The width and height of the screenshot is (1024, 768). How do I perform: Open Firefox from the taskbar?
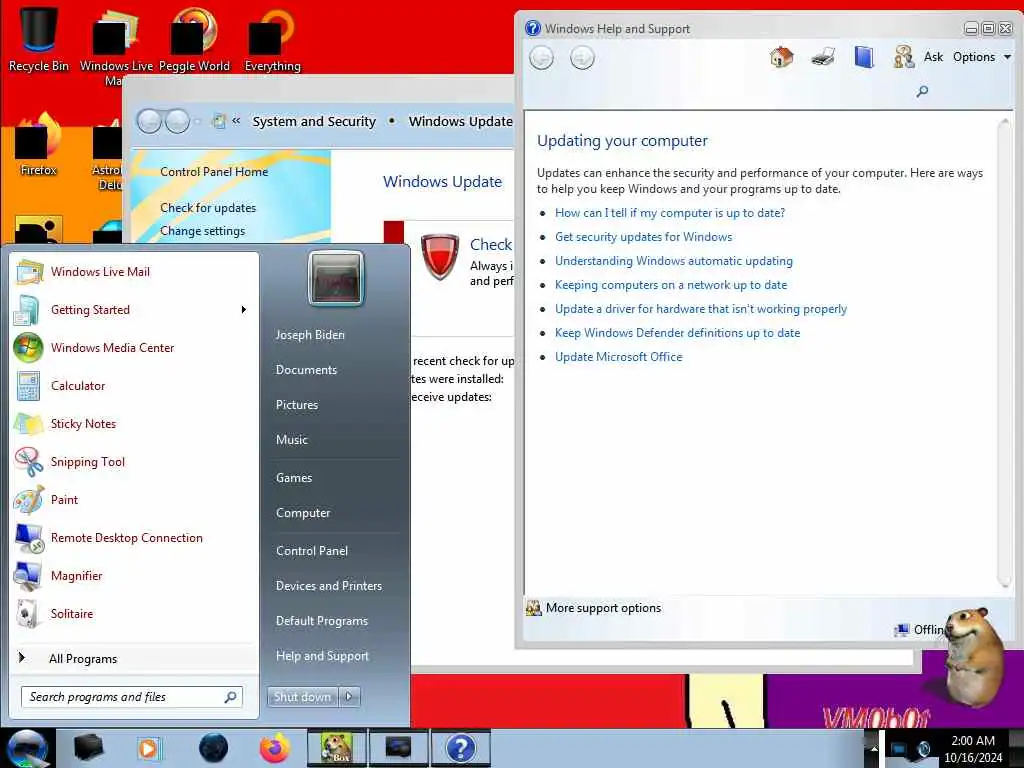pyautogui.click(x=275, y=748)
